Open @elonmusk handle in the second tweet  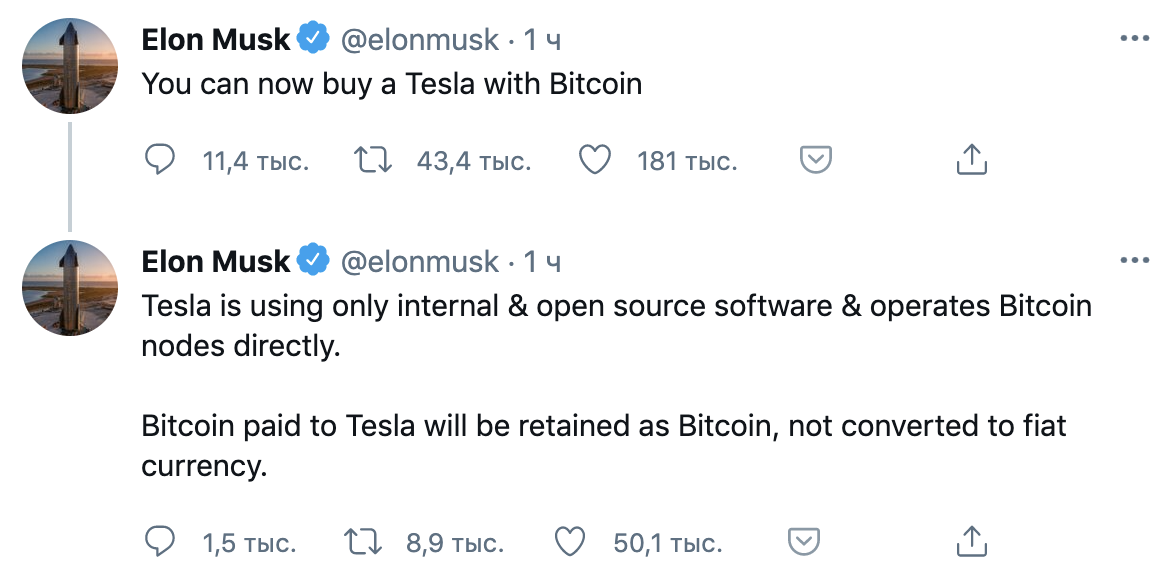tap(419, 262)
